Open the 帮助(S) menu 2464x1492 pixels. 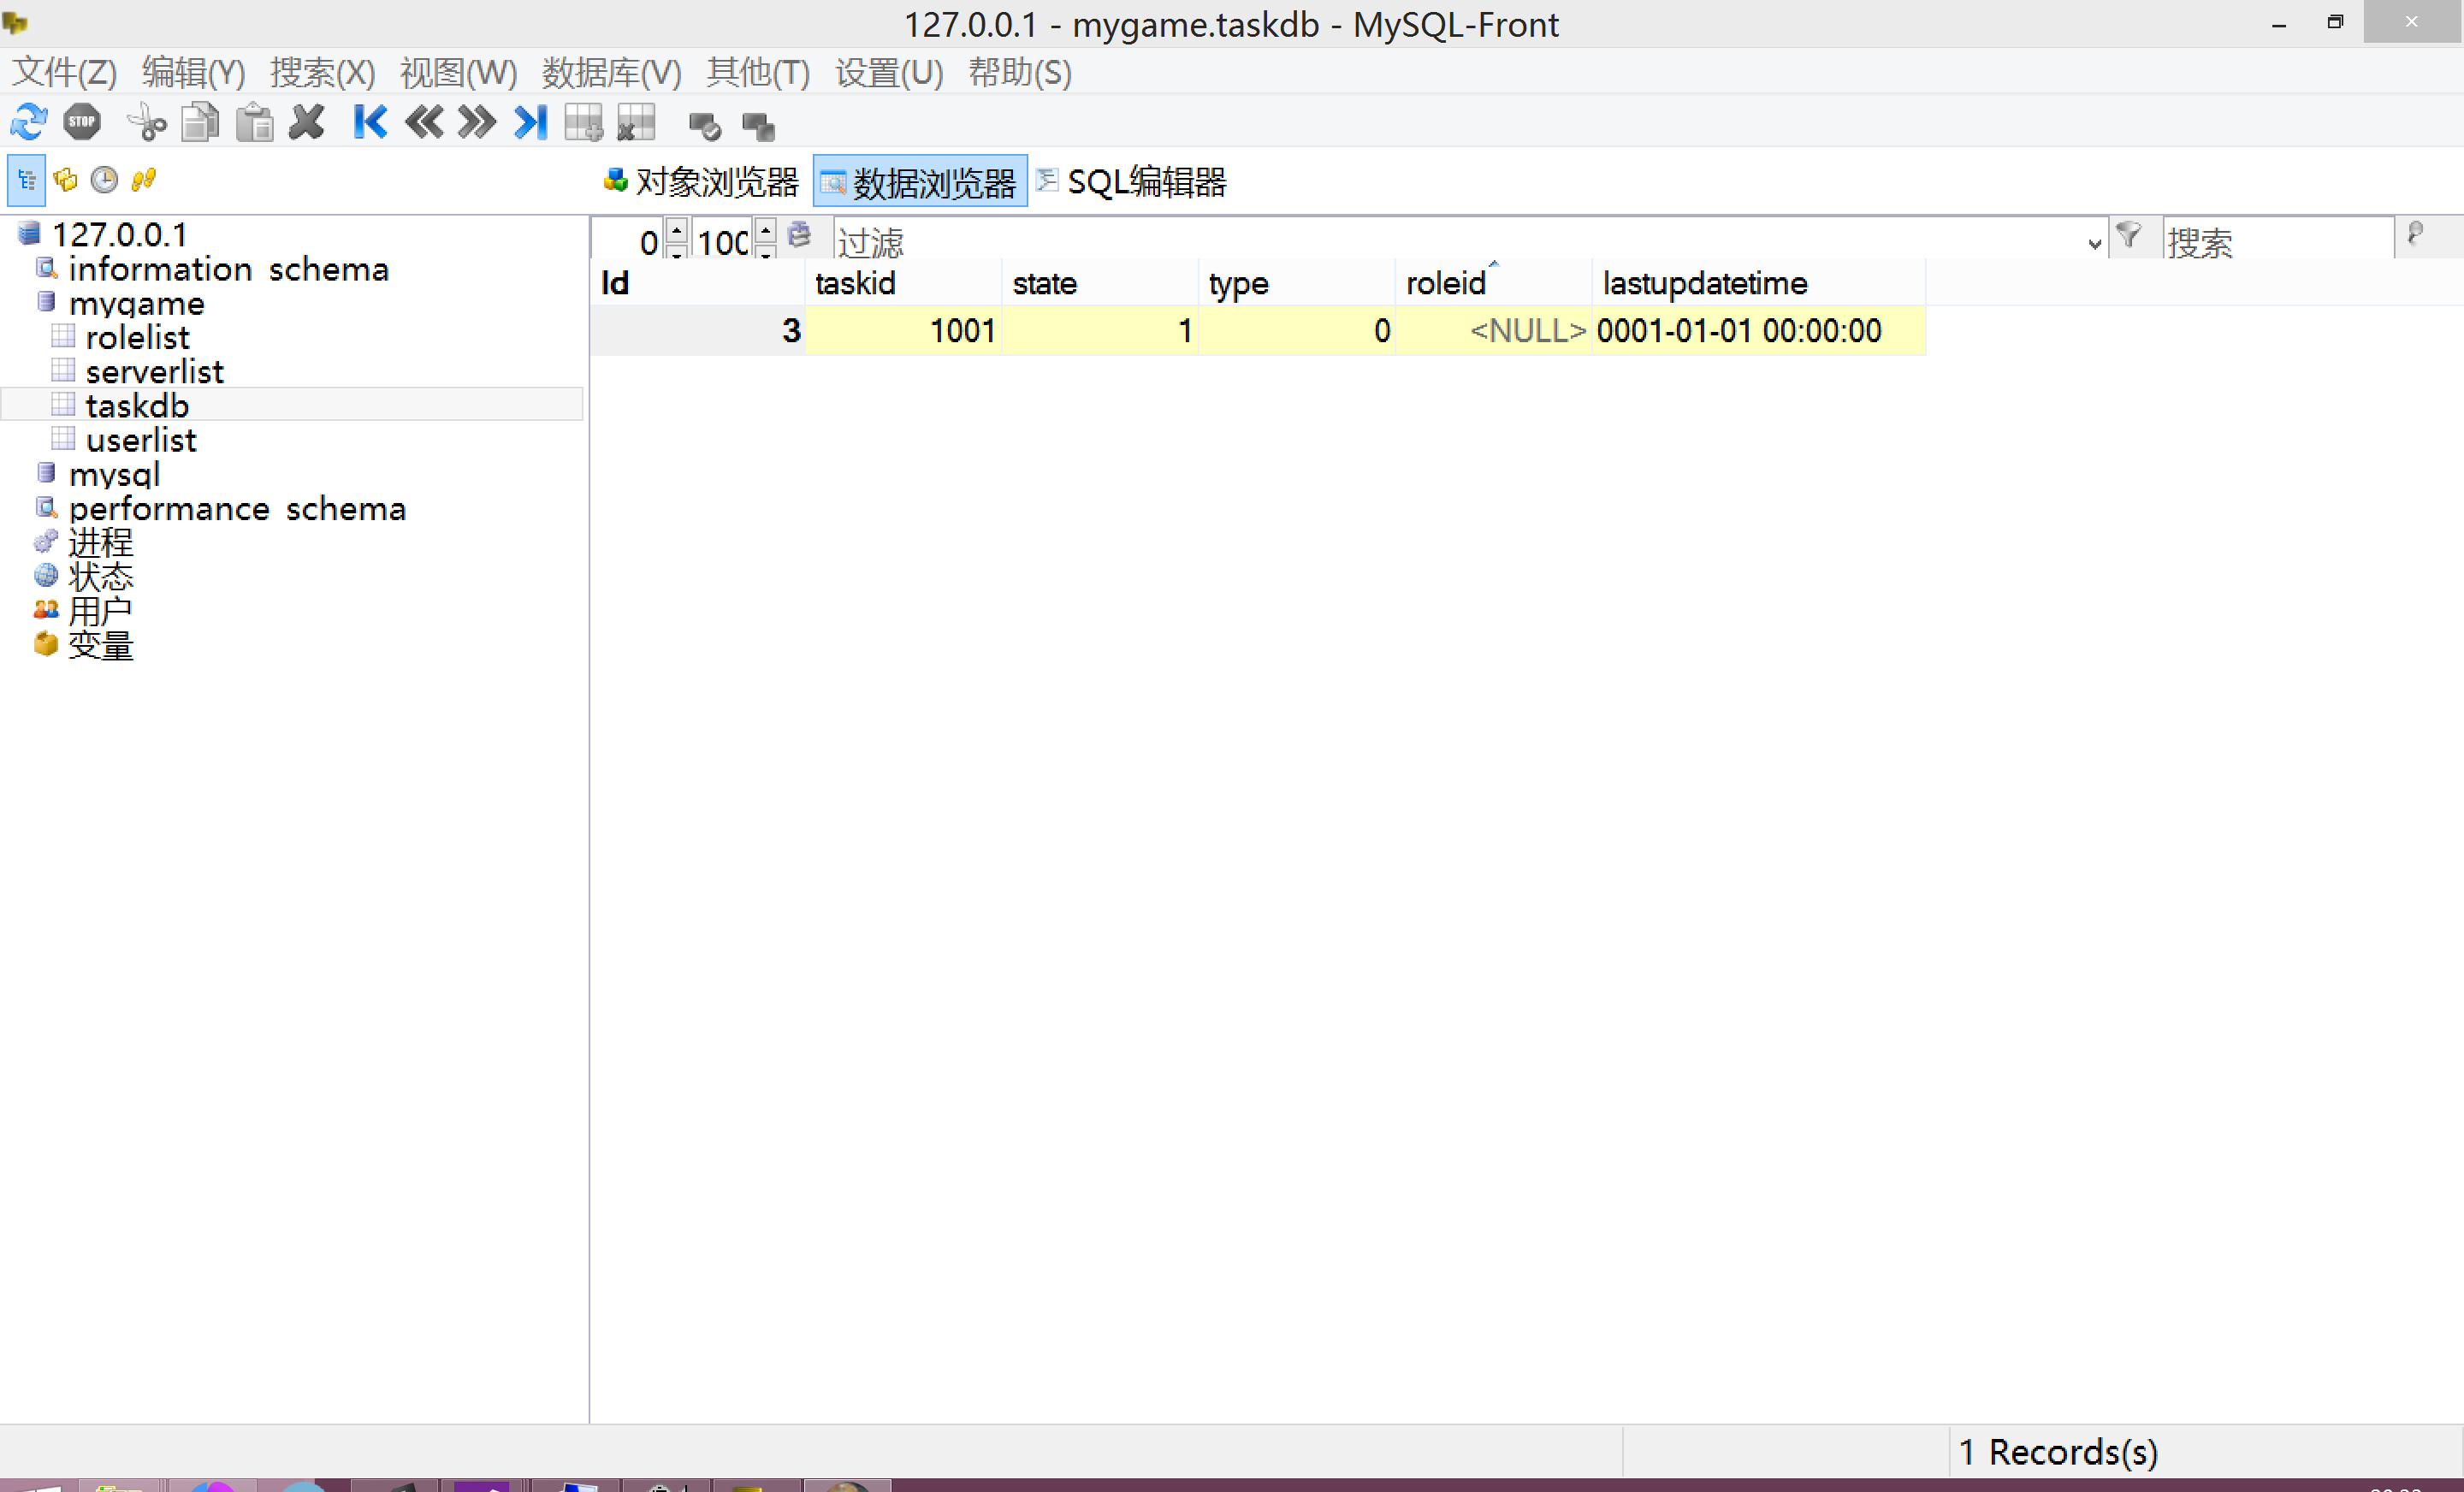(1019, 72)
